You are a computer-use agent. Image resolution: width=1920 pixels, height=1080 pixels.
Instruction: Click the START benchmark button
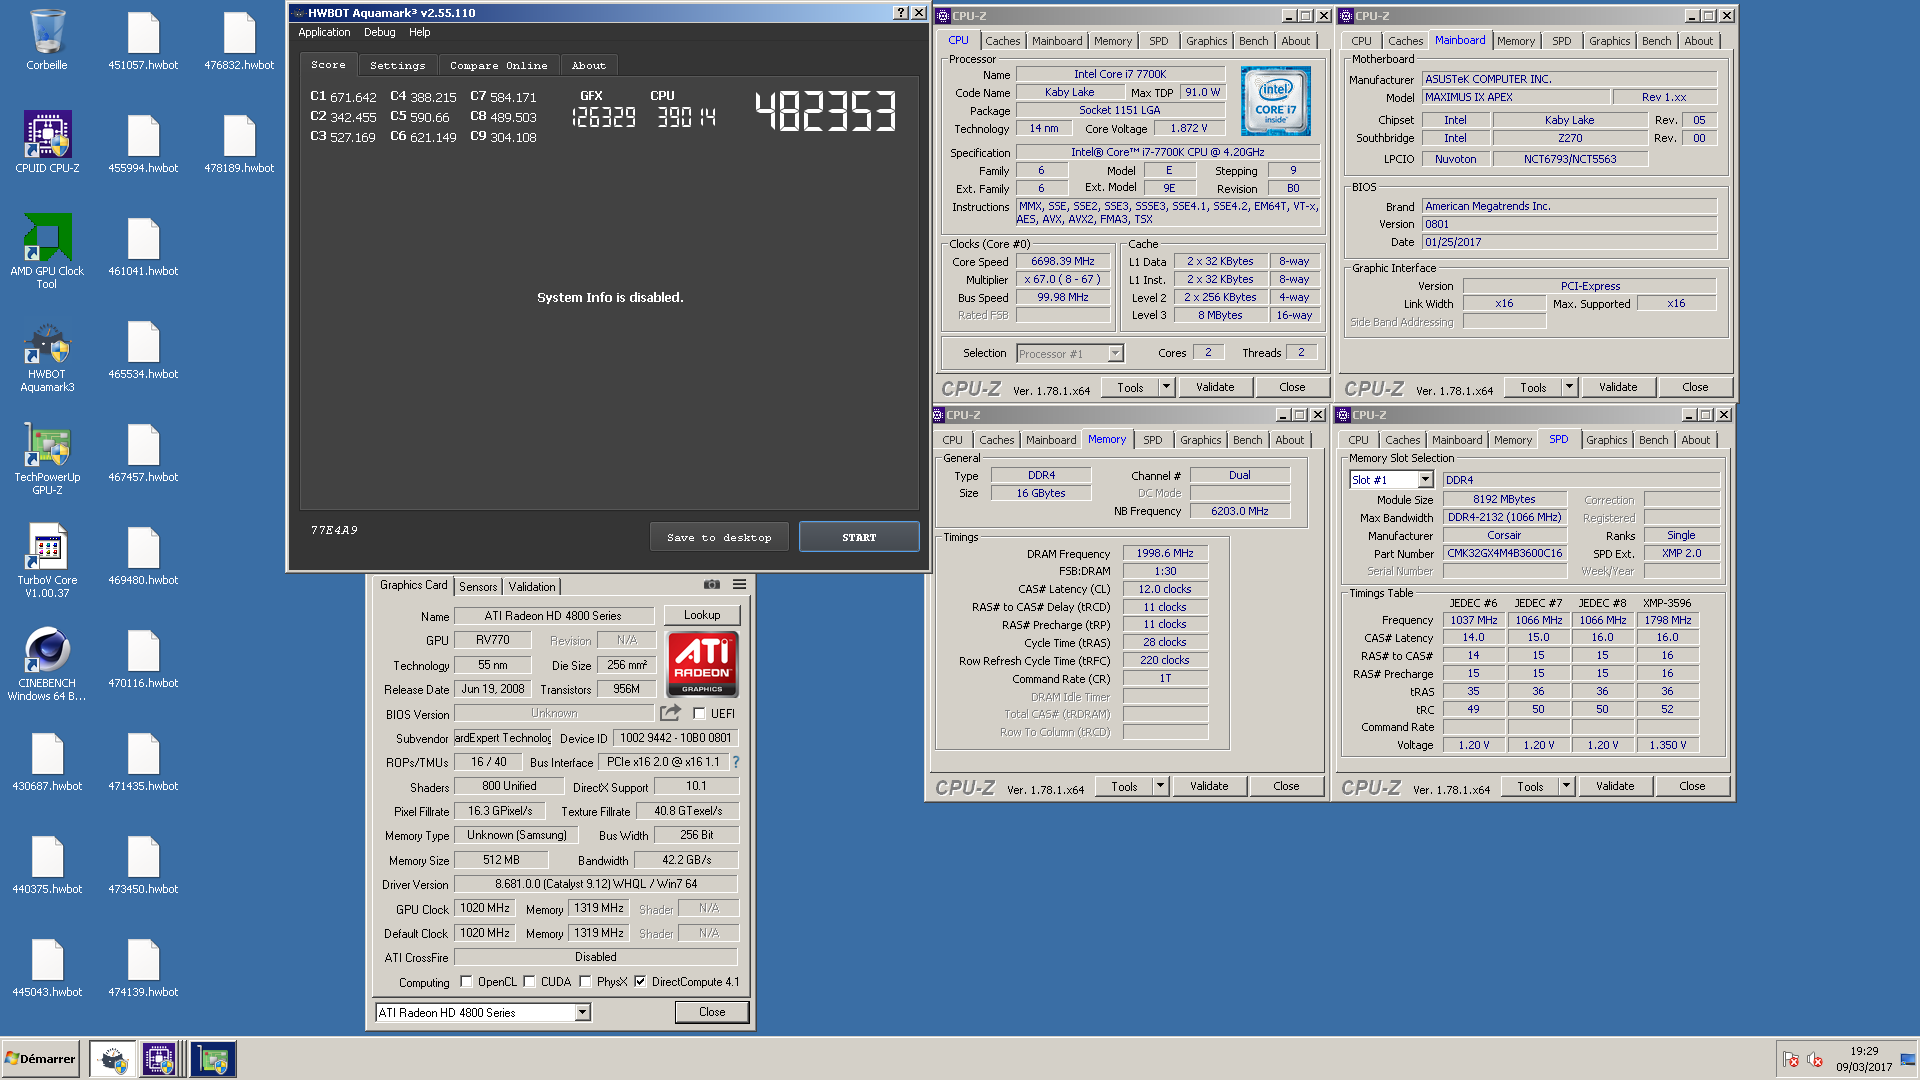click(x=859, y=537)
